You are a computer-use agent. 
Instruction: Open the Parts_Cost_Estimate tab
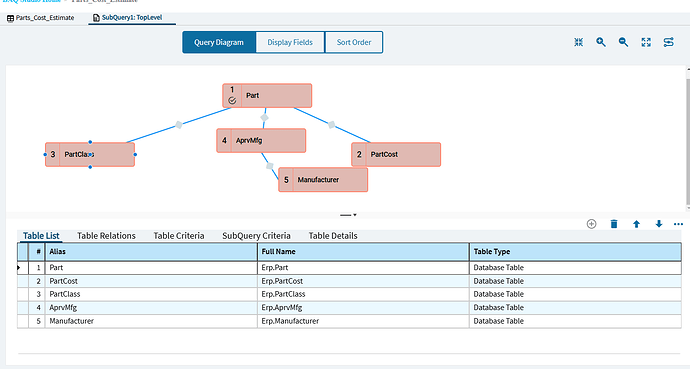40,18
